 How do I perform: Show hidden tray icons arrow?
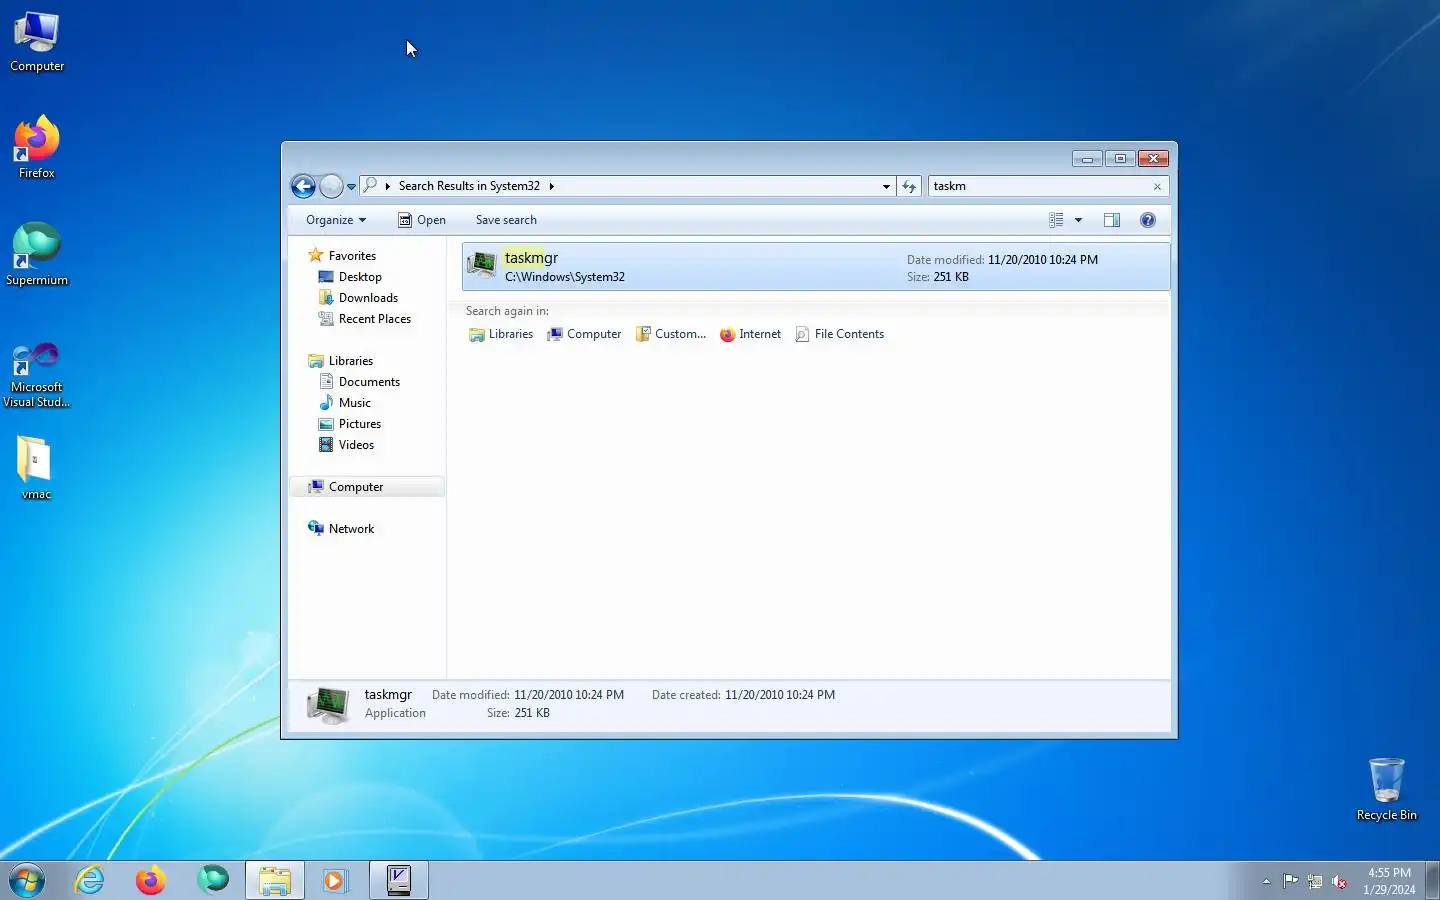(1266, 881)
